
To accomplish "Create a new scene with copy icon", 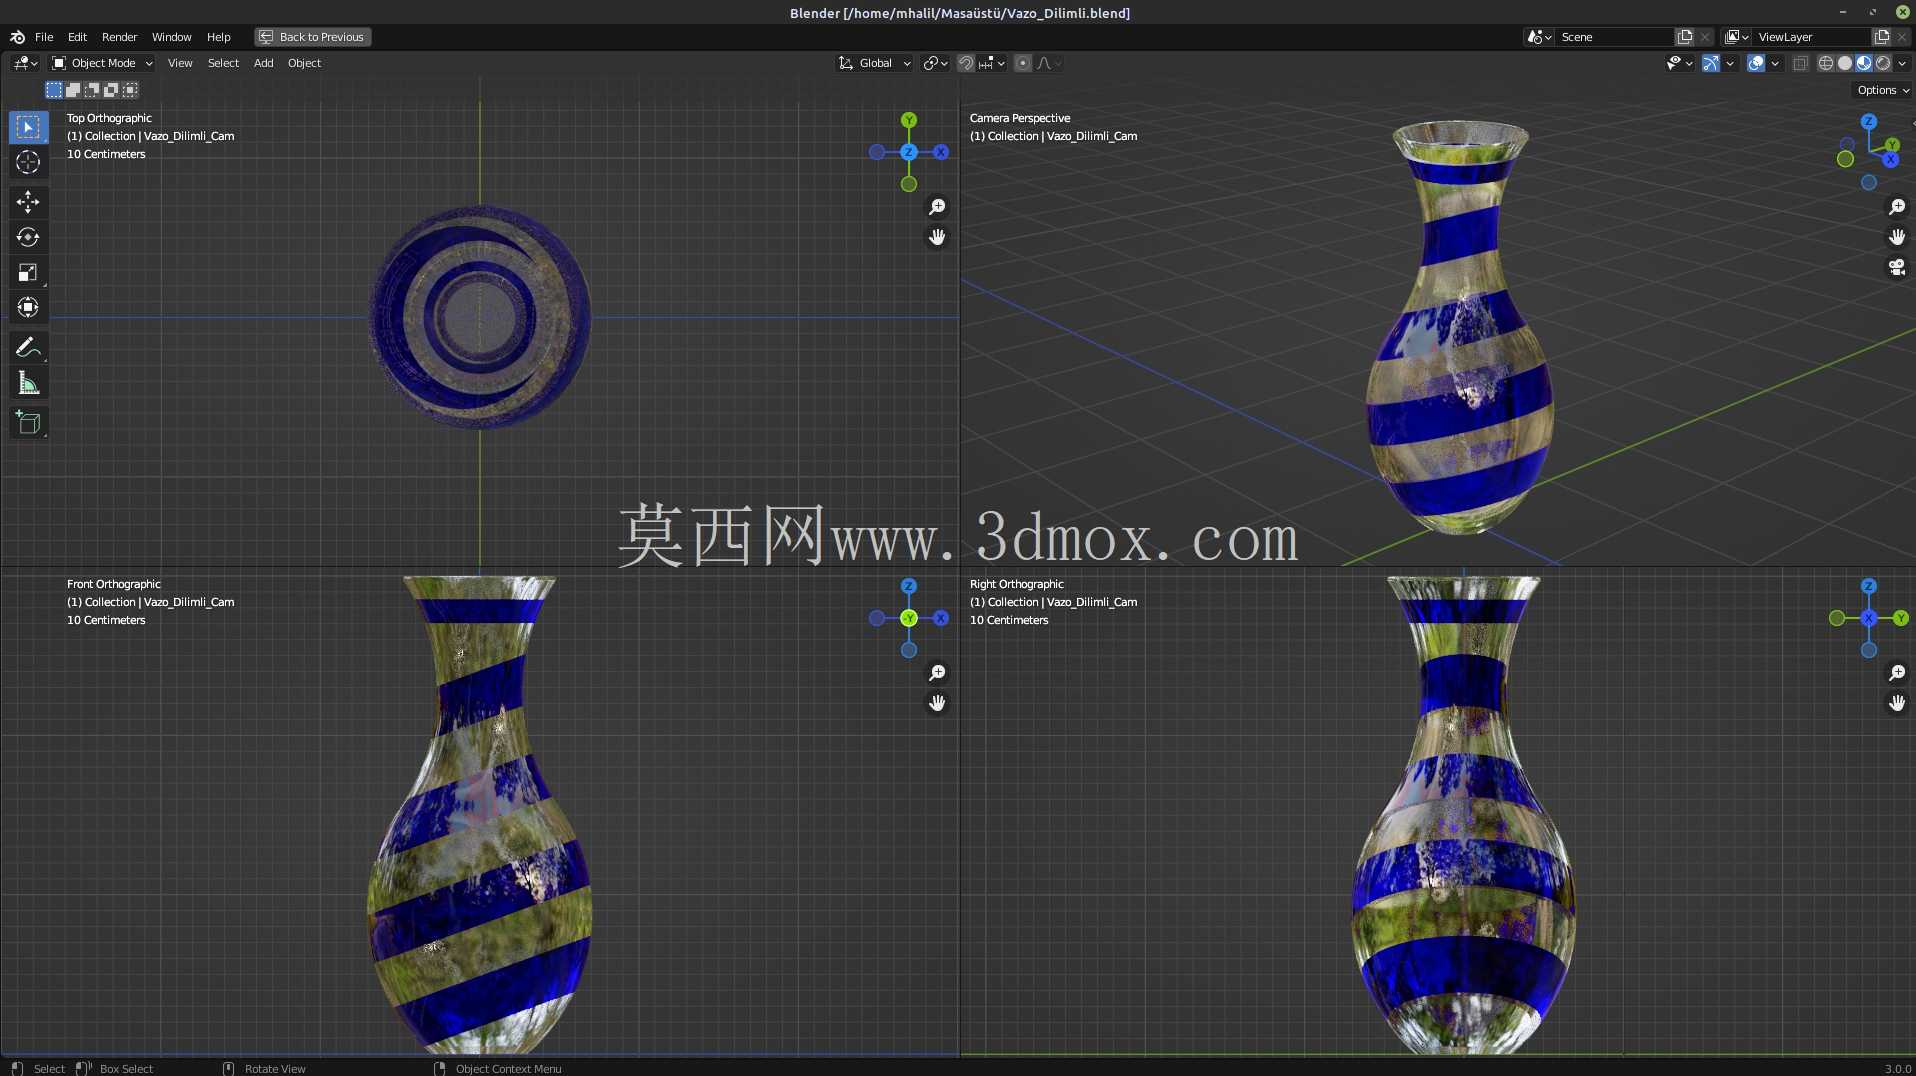I will [x=1685, y=37].
